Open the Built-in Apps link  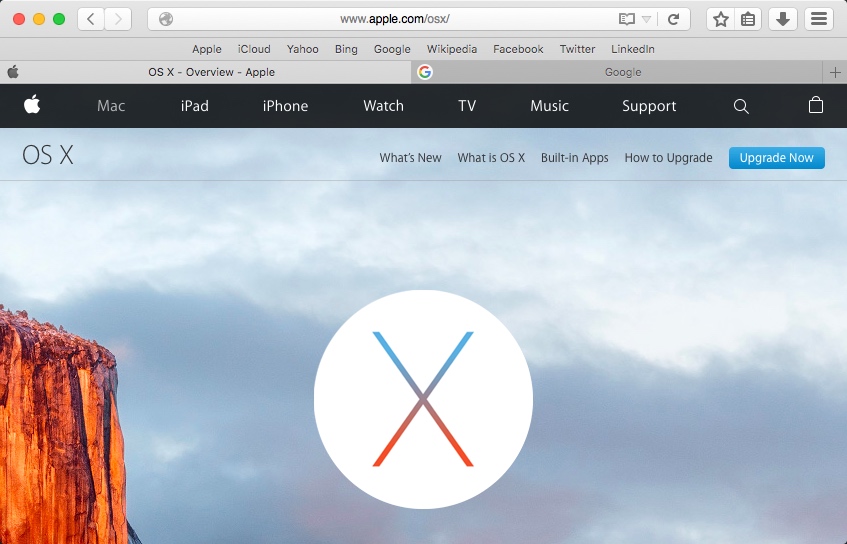click(575, 158)
